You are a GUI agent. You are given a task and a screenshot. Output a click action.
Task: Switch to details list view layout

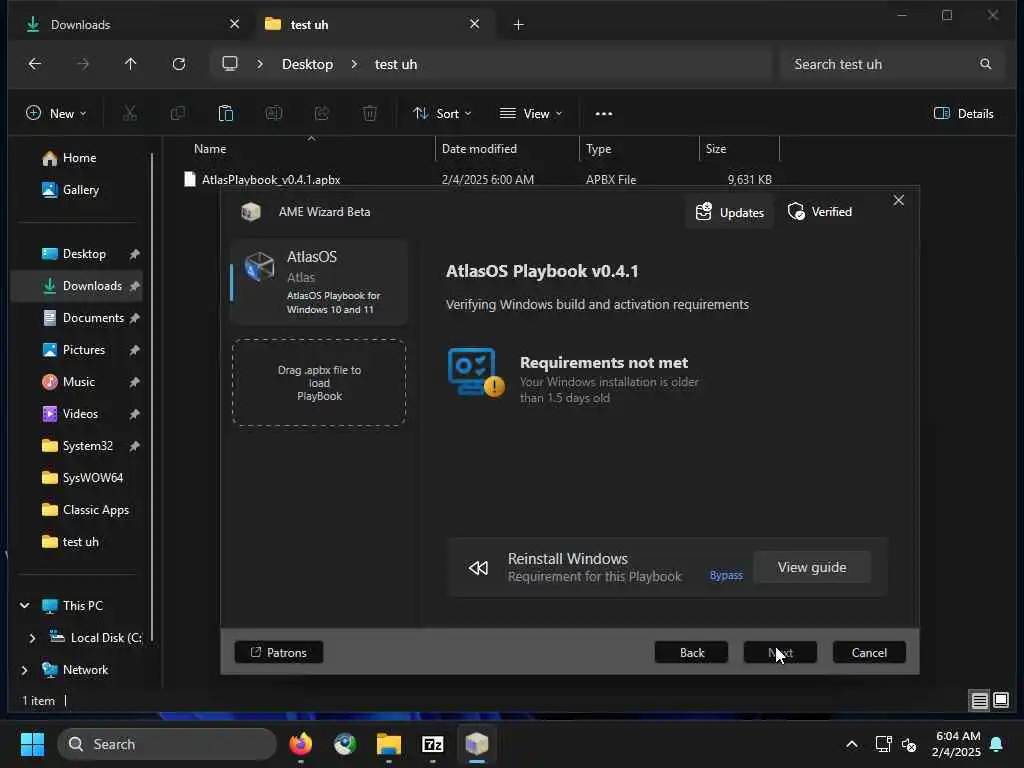pos(980,701)
